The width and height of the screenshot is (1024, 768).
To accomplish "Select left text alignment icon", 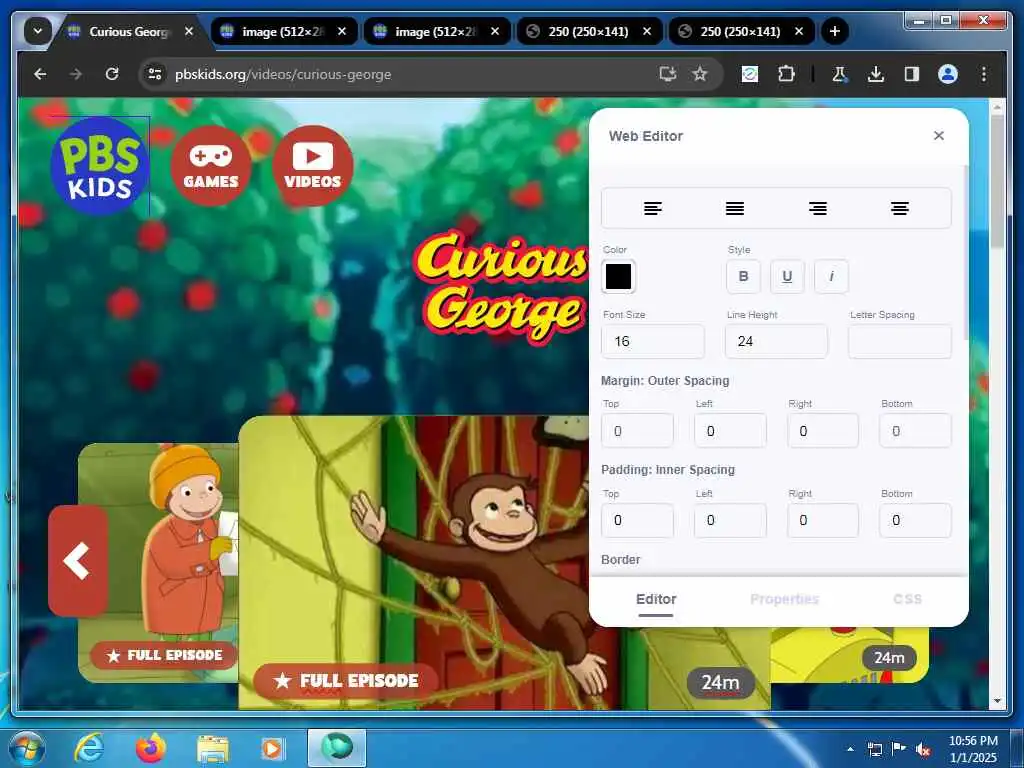I will tap(652, 208).
